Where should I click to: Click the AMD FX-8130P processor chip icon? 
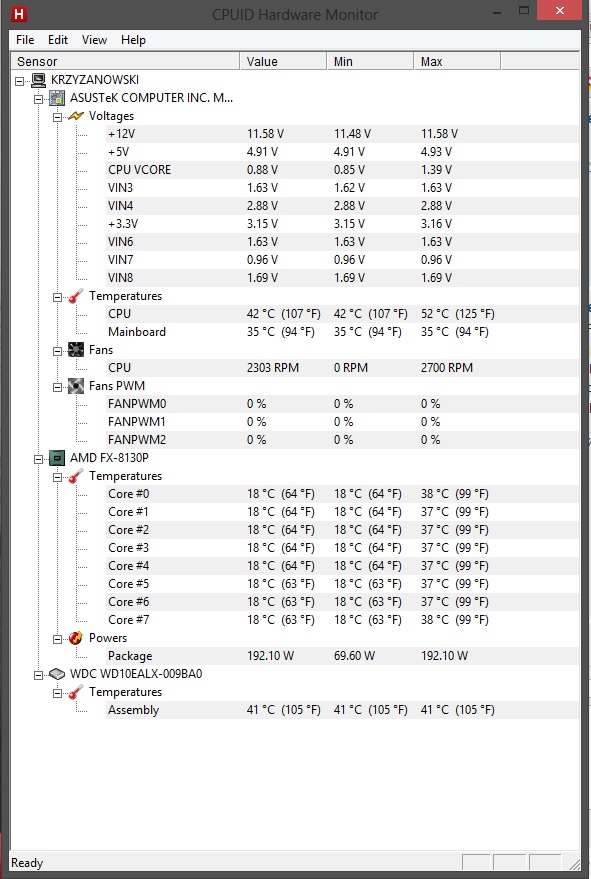[x=57, y=458]
